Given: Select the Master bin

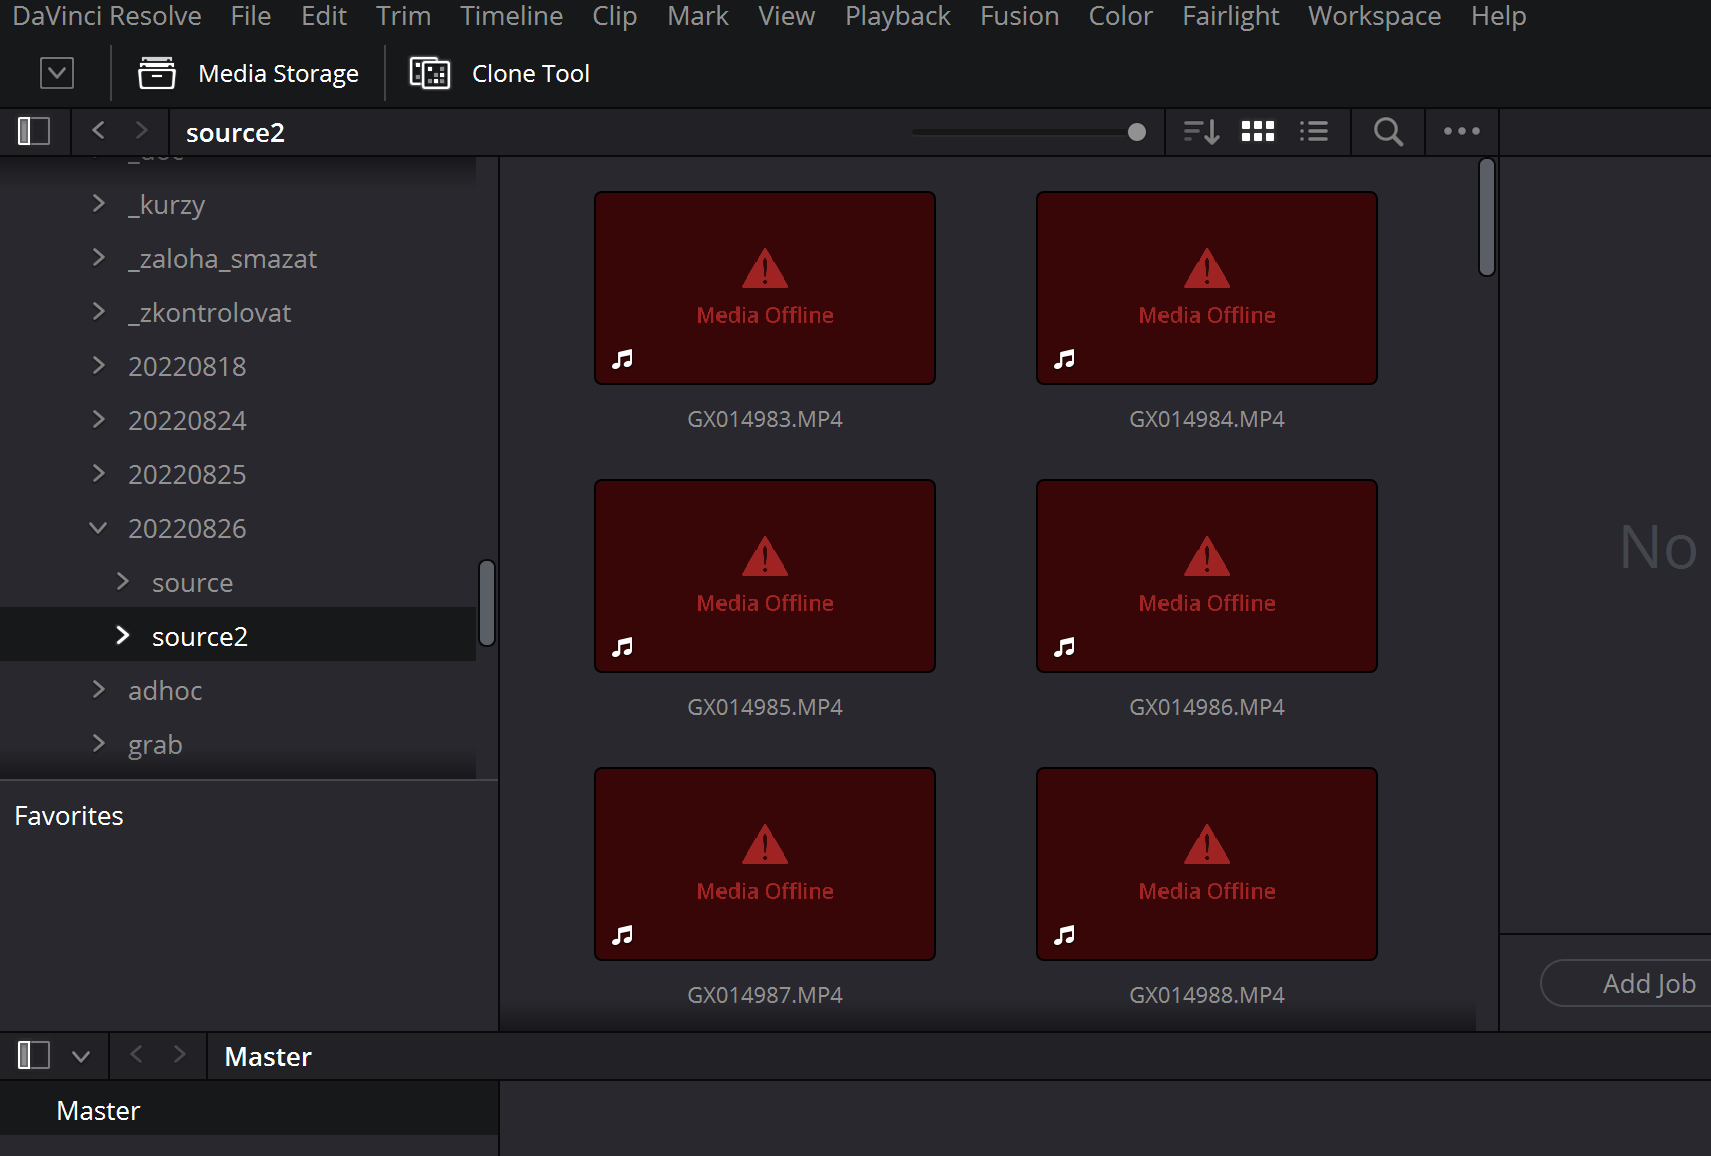Looking at the screenshot, I should point(98,1111).
